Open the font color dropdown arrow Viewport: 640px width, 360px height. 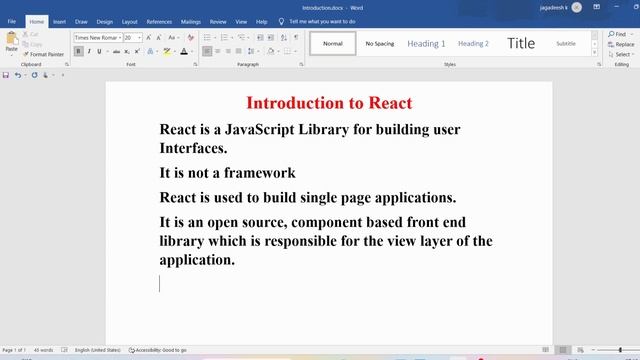(191, 51)
